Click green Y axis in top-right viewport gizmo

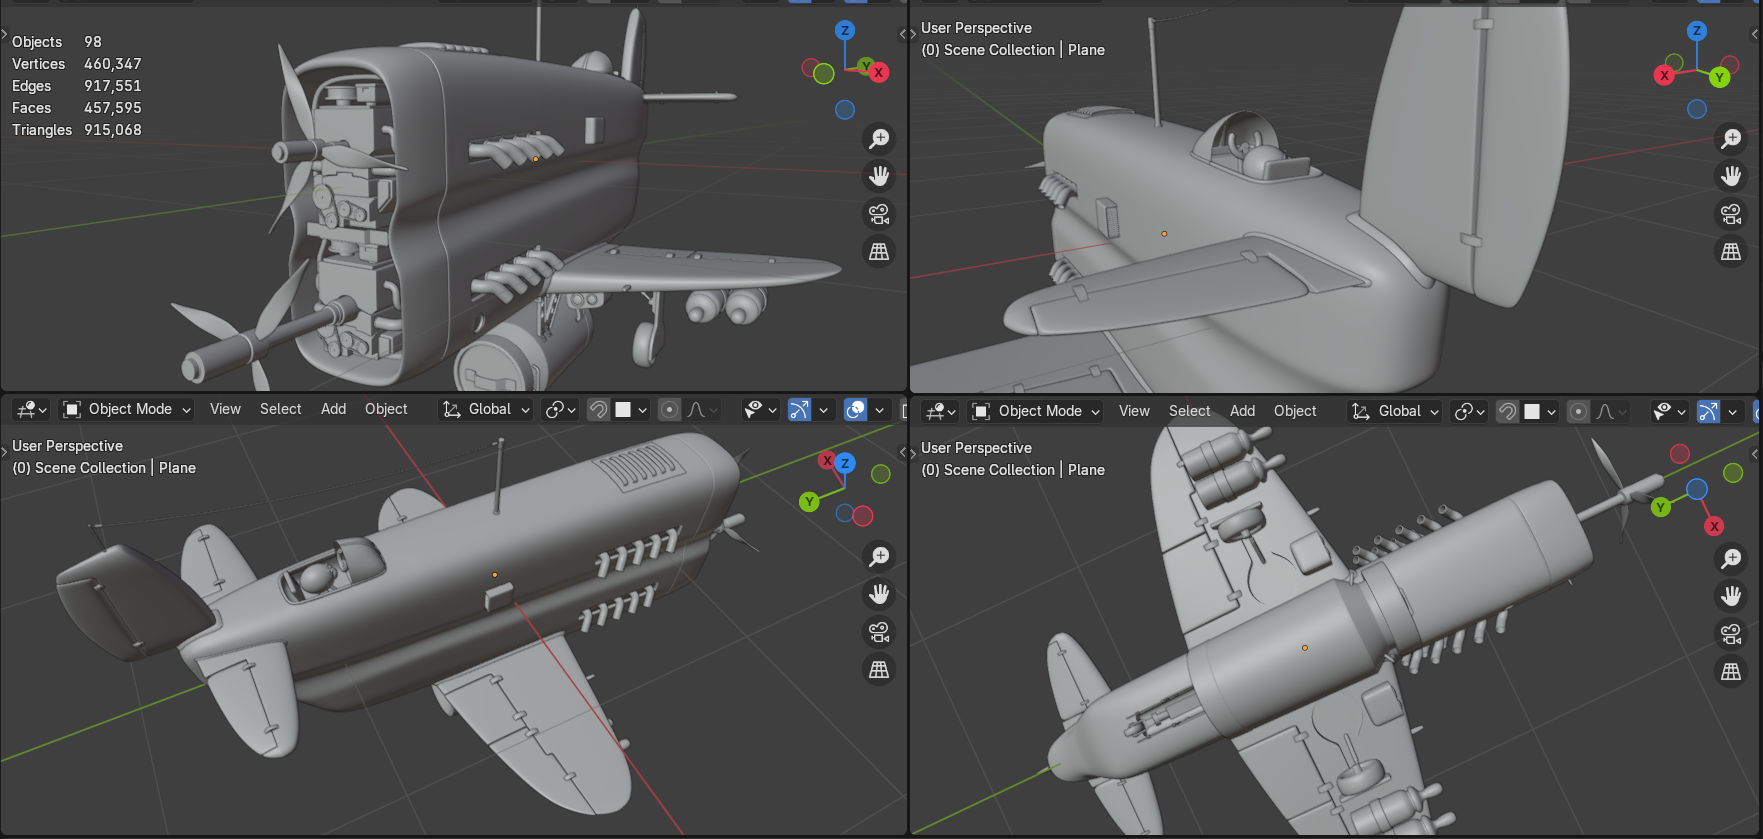[1720, 77]
